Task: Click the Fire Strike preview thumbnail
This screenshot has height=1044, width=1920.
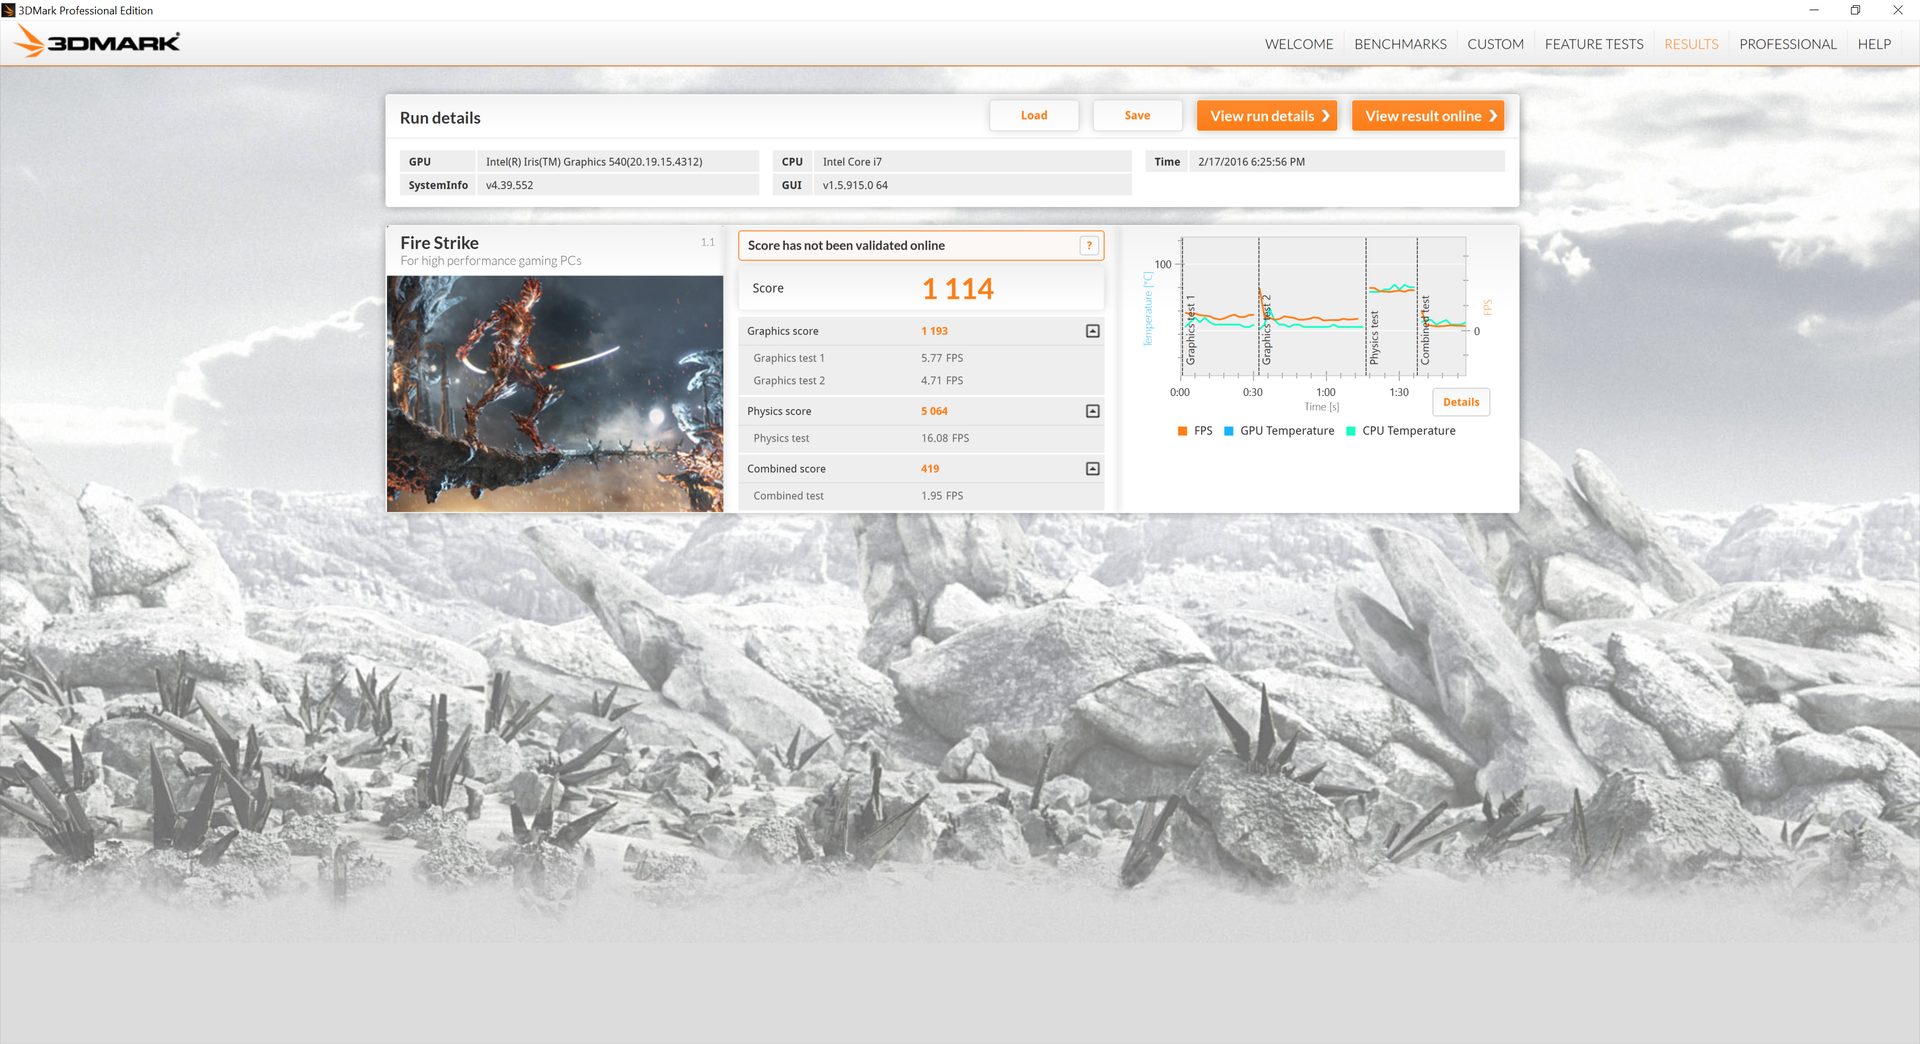Action: (x=555, y=394)
